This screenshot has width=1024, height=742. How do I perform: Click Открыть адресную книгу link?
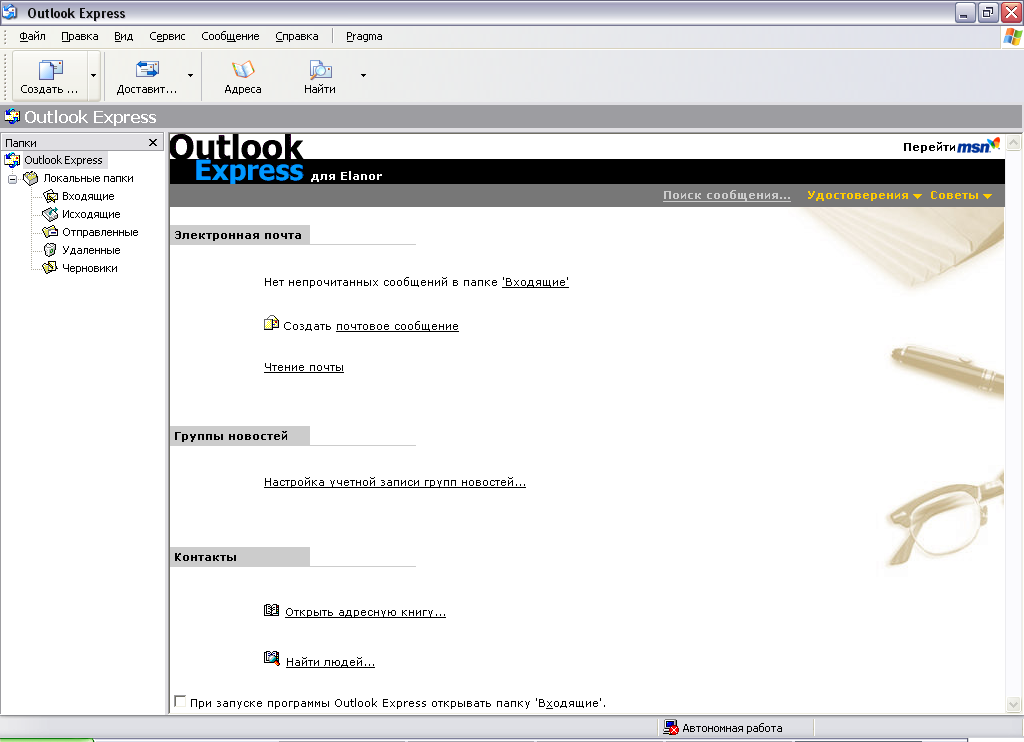(365, 612)
